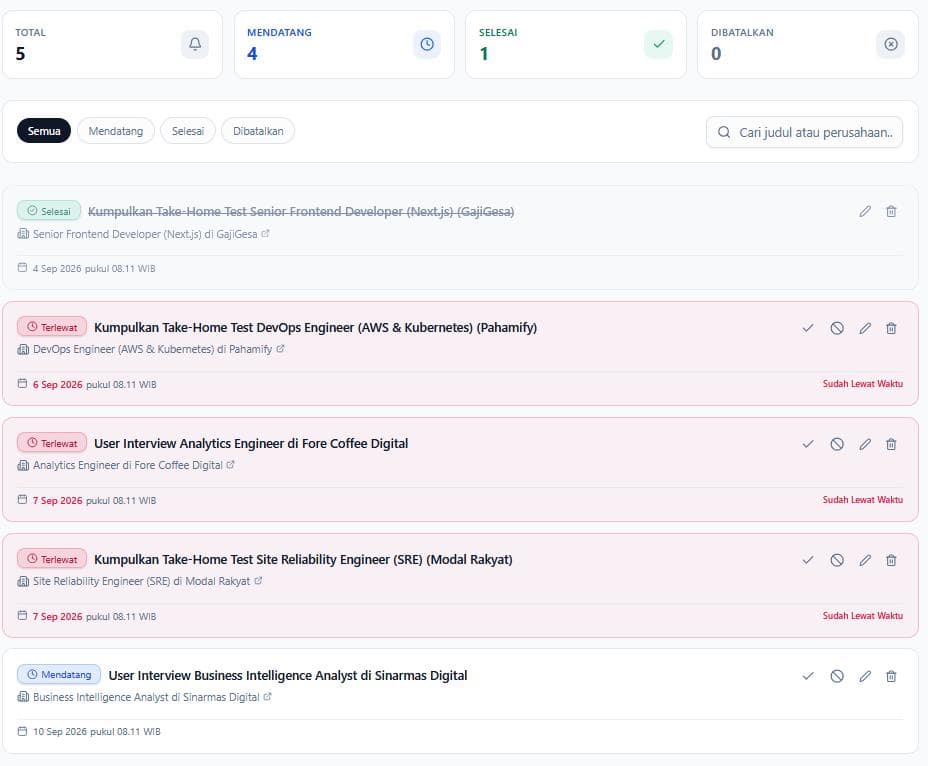Click the Cari judul atau perusahaan search field
The image size is (928, 766).
point(804,132)
